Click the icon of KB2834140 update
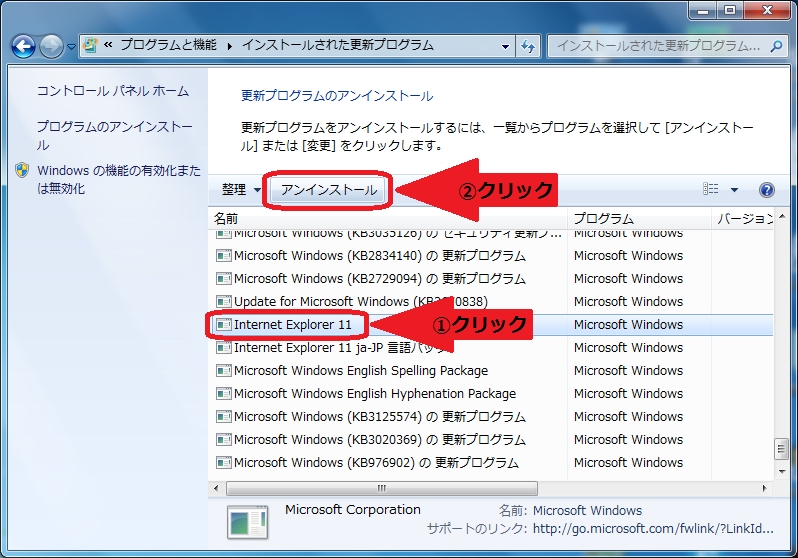 click(224, 256)
